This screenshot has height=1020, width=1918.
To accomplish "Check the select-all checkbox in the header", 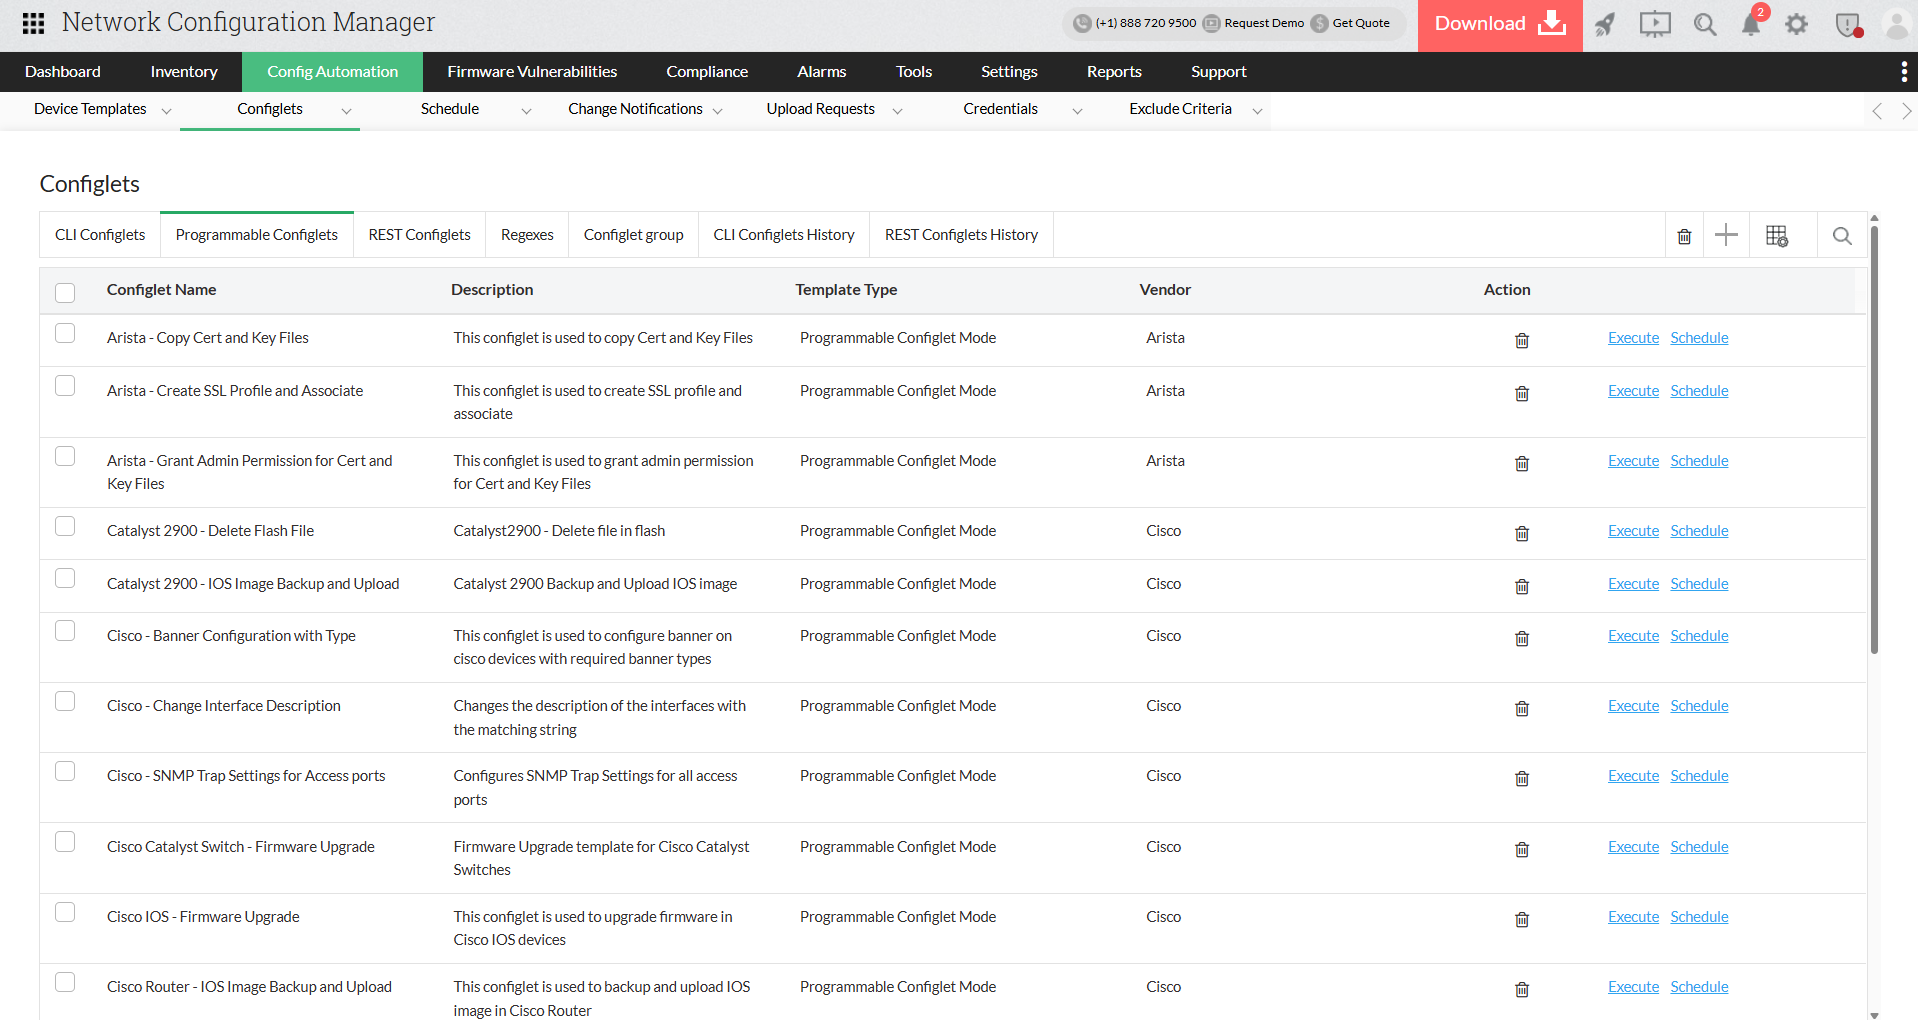I will tap(65, 292).
